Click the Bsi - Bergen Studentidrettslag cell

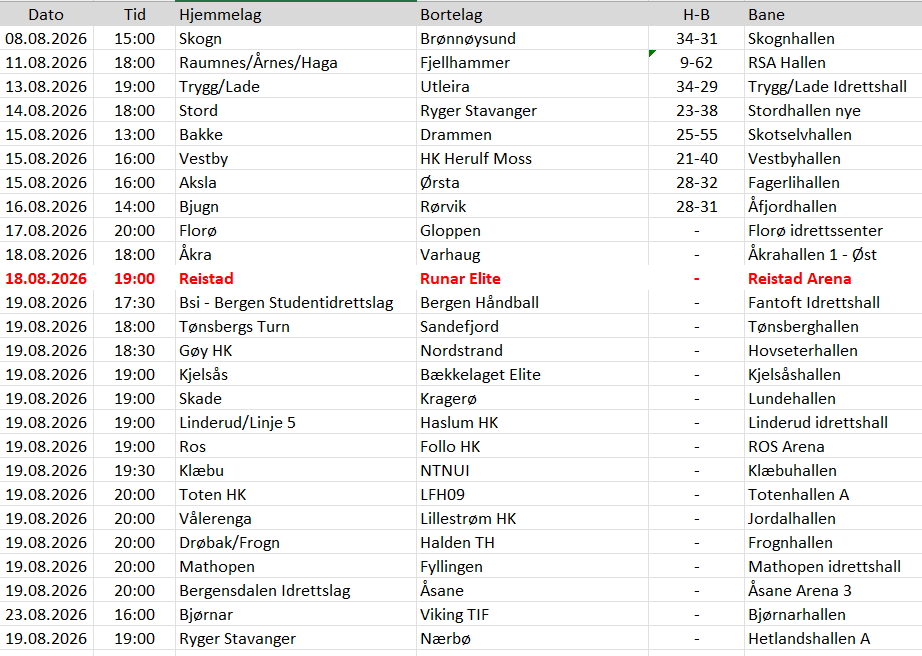296,303
